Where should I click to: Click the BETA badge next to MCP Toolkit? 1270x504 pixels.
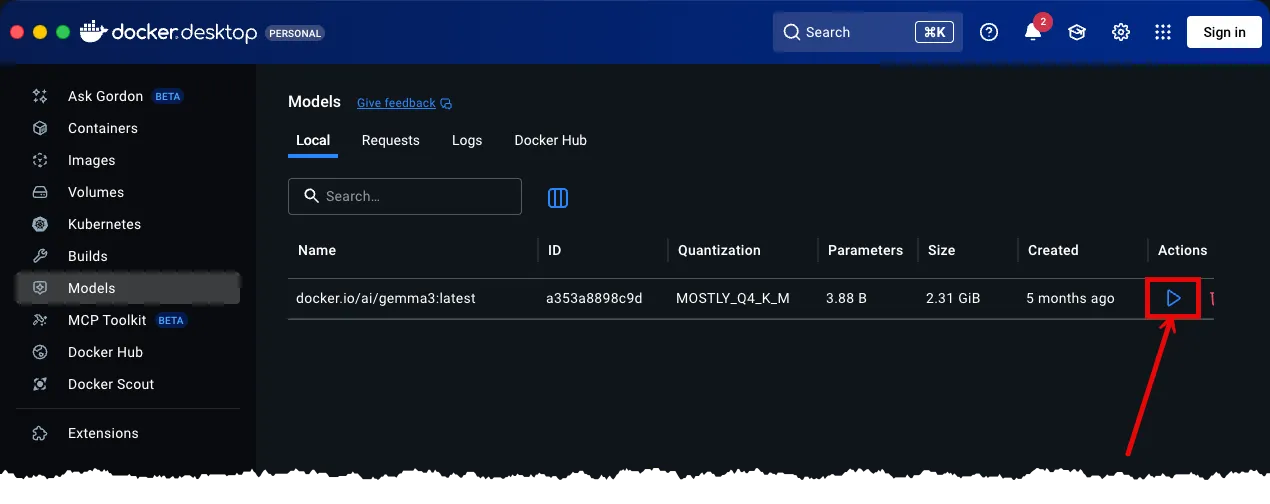point(171,321)
